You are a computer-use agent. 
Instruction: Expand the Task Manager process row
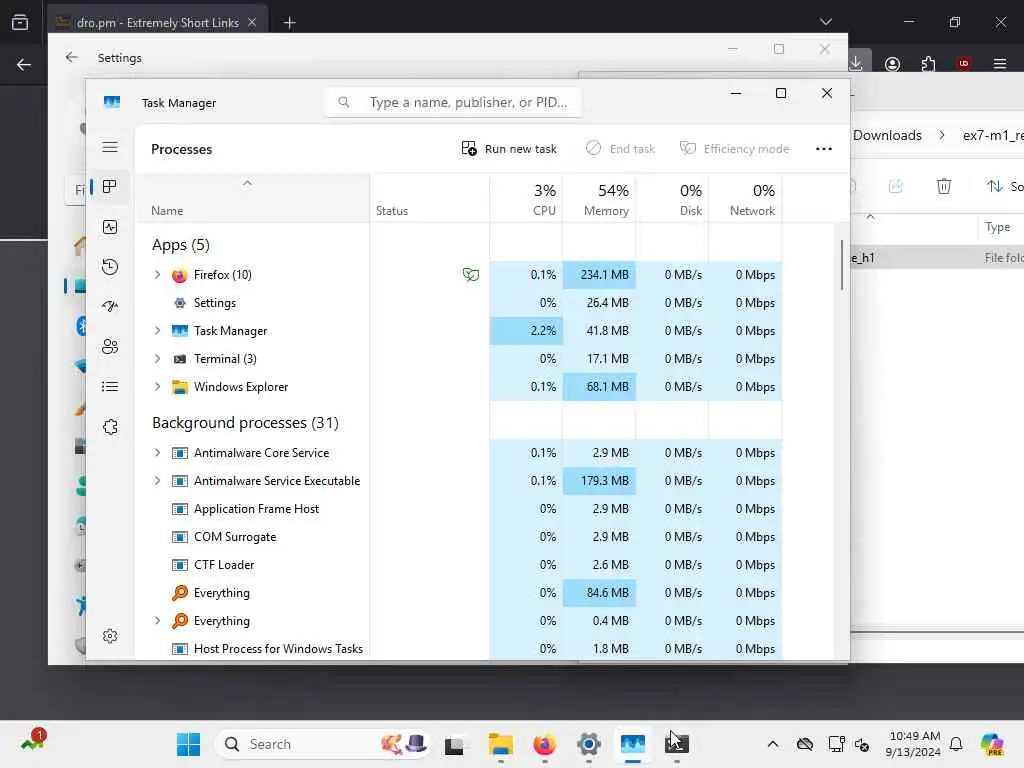(157, 331)
